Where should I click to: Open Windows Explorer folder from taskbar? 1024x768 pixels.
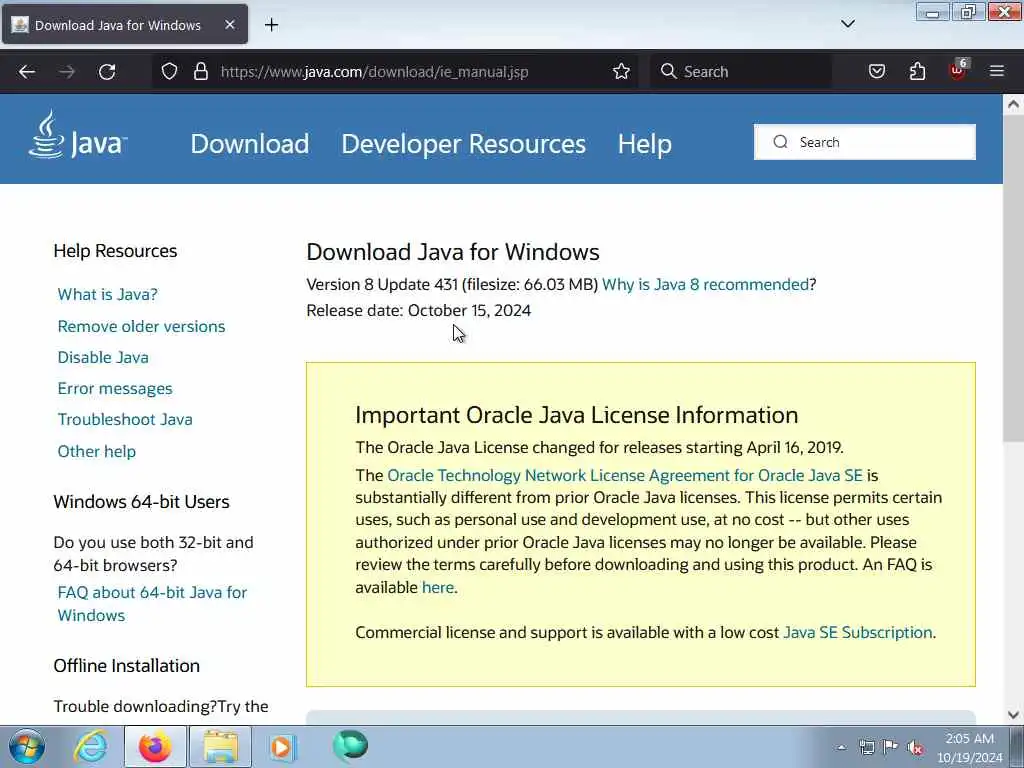tap(220, 746)
